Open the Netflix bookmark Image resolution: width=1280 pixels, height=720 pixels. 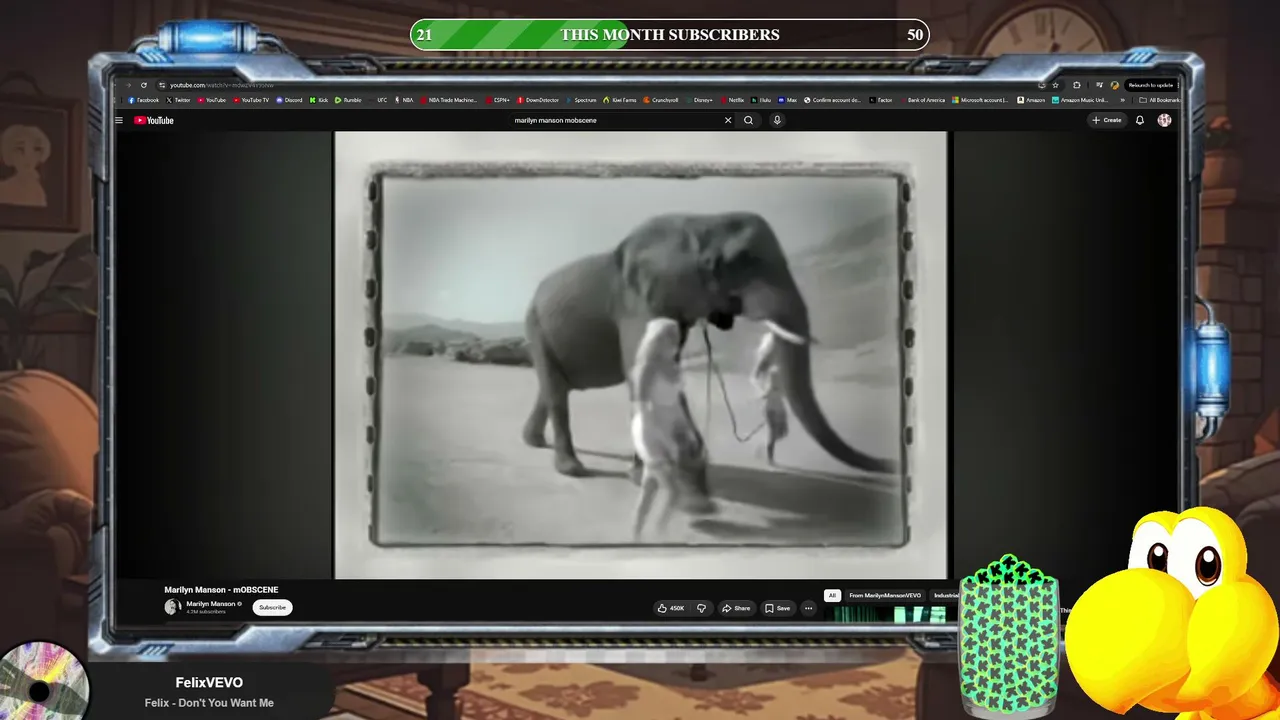point(732,100)
